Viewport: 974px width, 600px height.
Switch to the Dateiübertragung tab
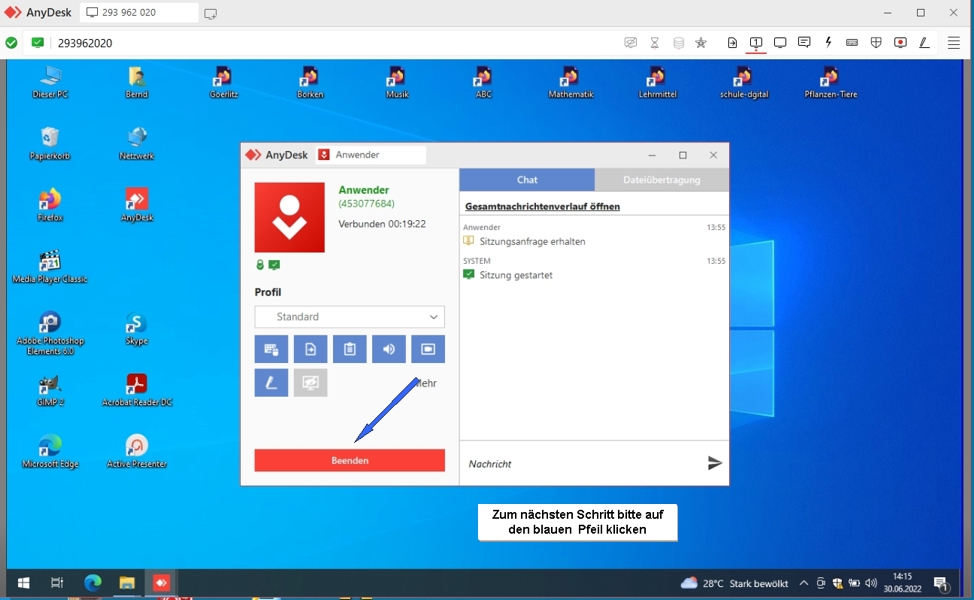pyautogui.click(x=661, y=180)
